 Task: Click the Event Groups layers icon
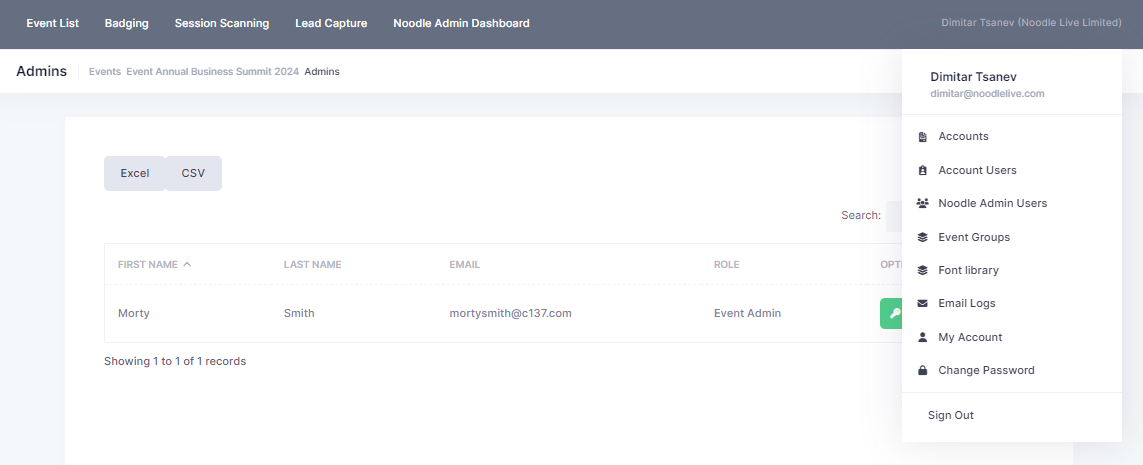click(x=922, y=237)
